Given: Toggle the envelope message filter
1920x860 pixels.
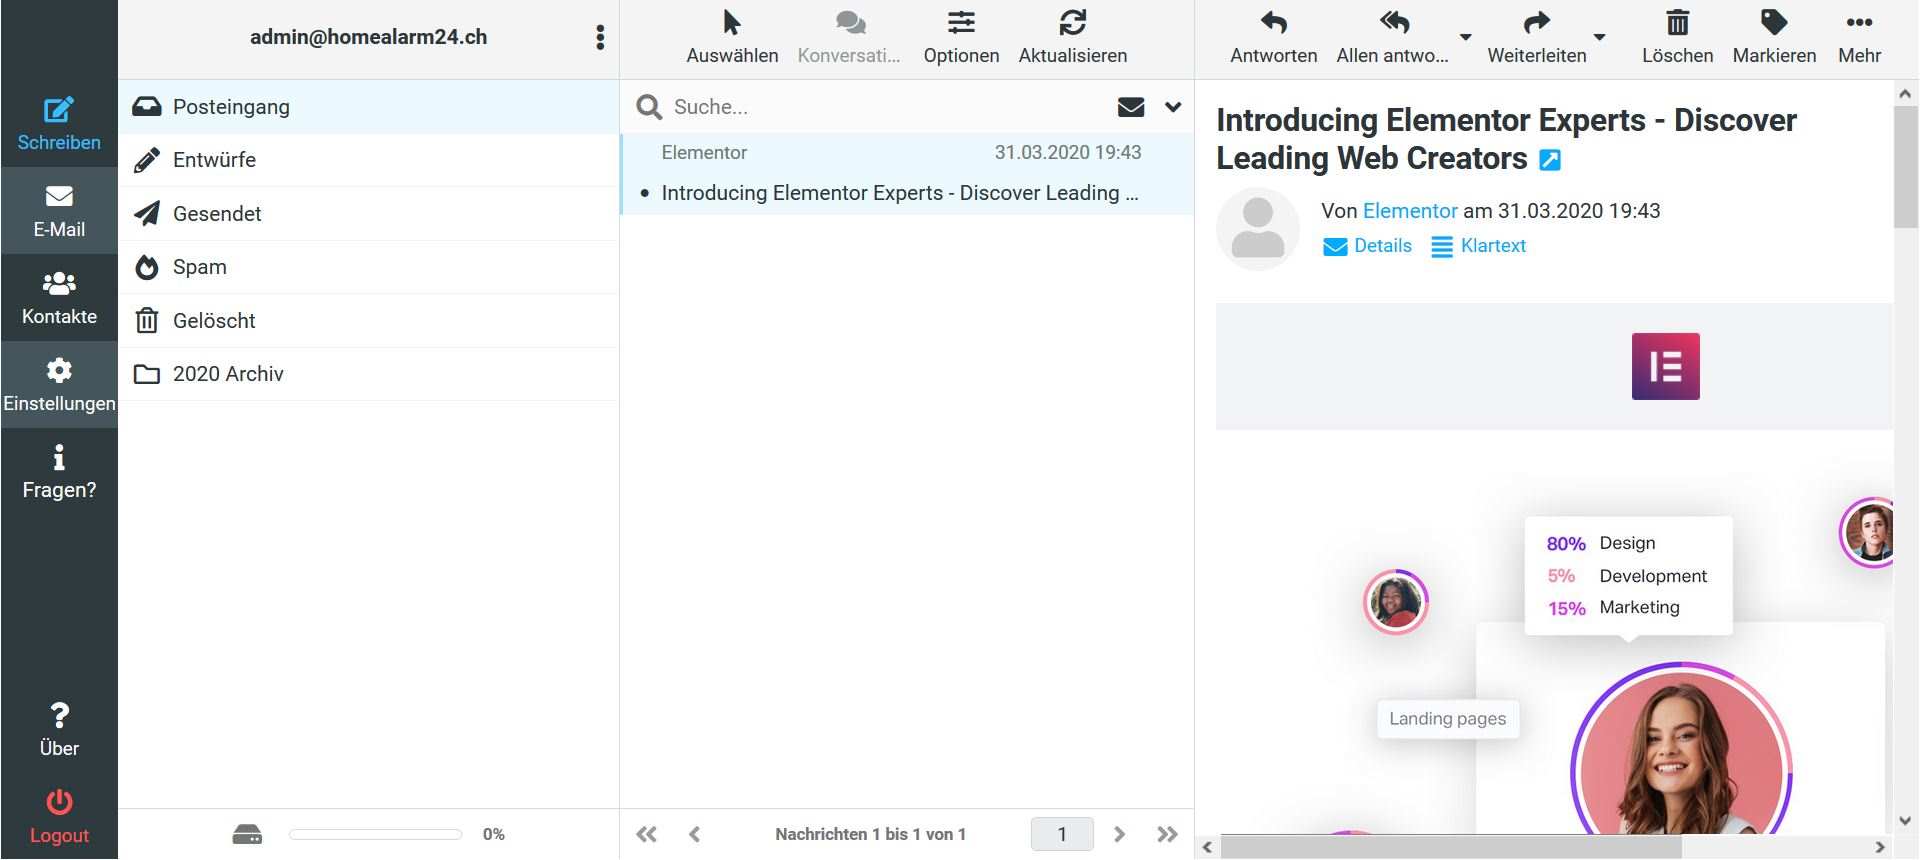Looking at the screenshot, I should 1131,107.
